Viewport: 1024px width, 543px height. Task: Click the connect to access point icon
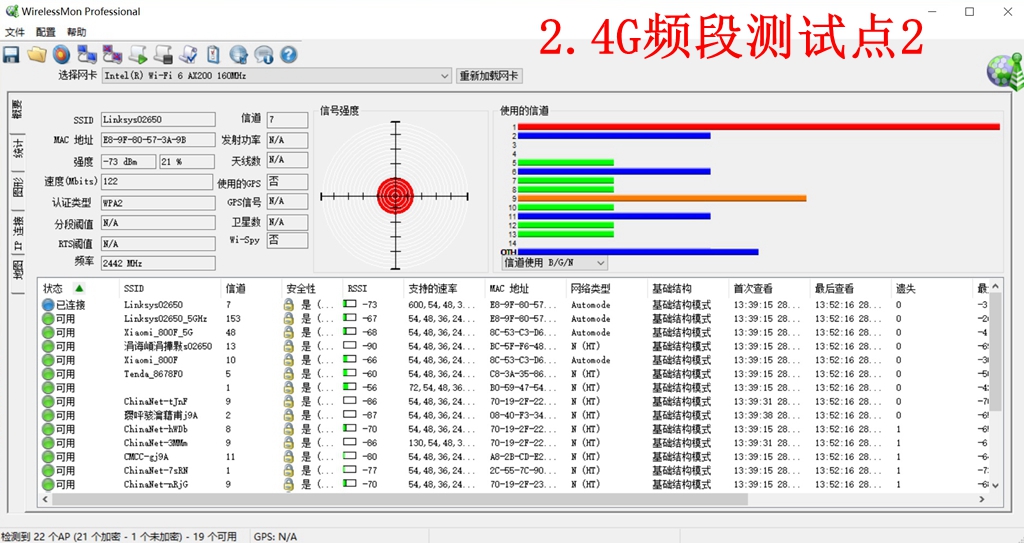click(x=87, y=55)
